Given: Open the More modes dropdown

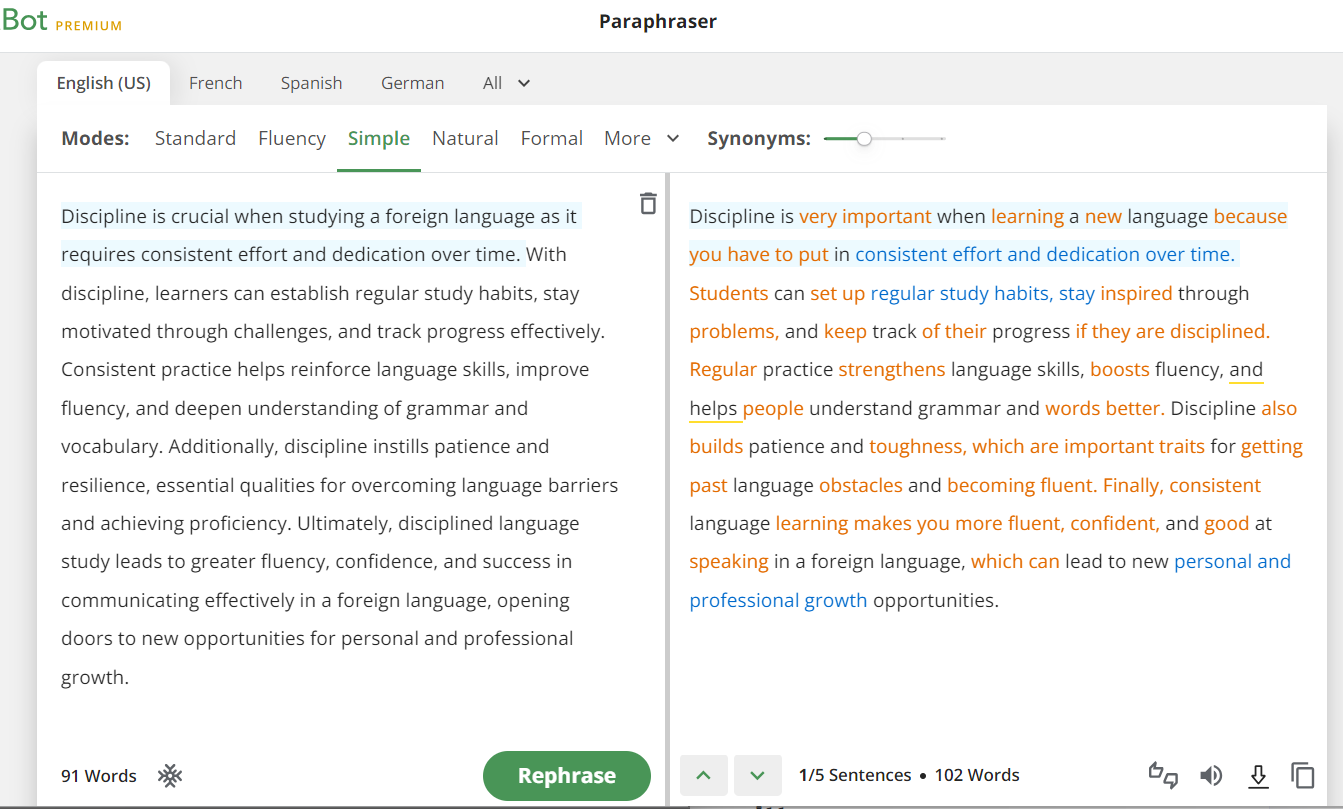Looking at the screenshot, I should point(641,138).
